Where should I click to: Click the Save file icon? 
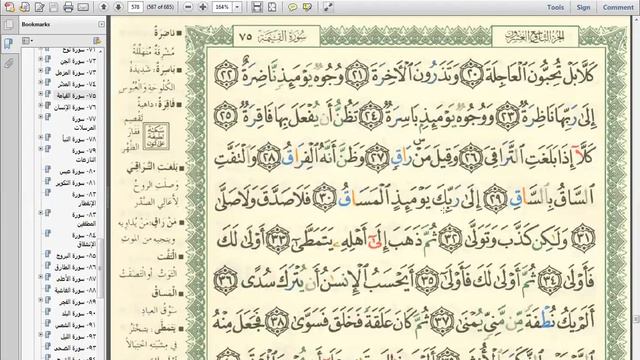[53, 7]
